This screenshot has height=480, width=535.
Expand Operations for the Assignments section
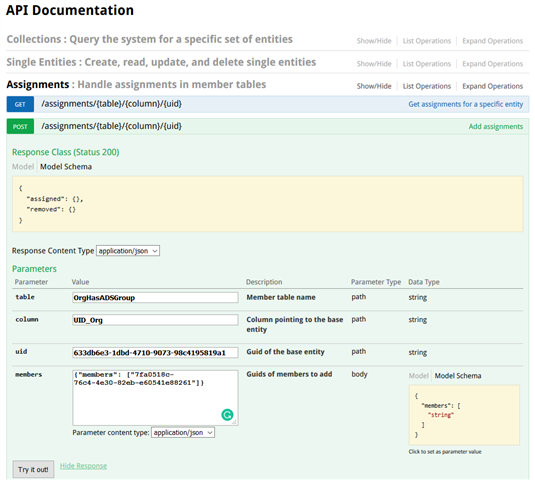(x=492, y=86)
